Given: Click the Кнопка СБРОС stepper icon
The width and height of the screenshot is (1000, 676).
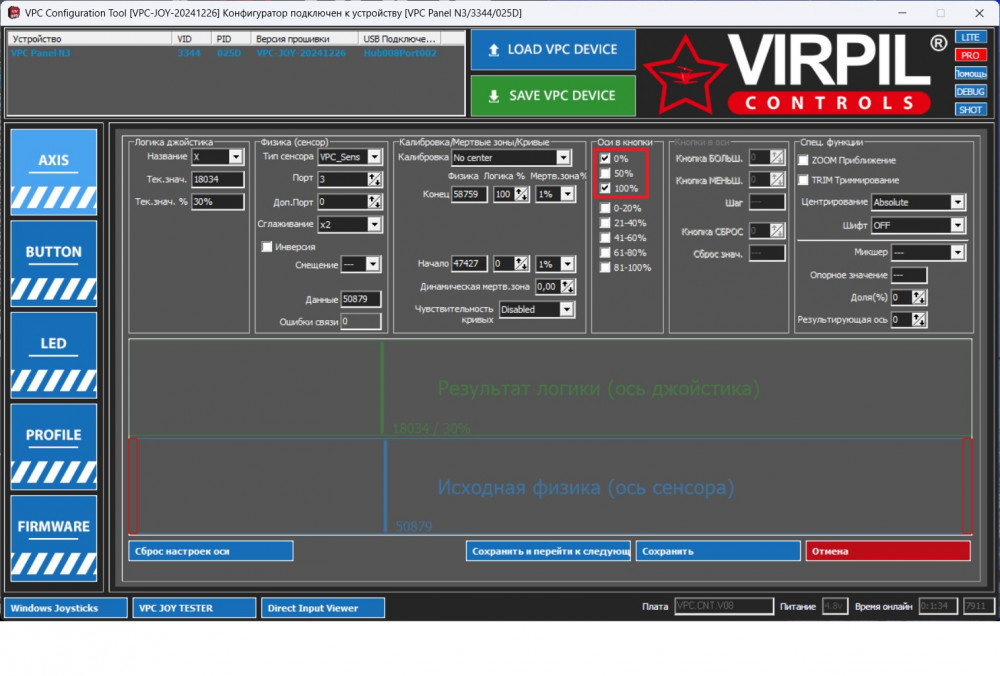Looking at the screenshot, I should (777, 230).
